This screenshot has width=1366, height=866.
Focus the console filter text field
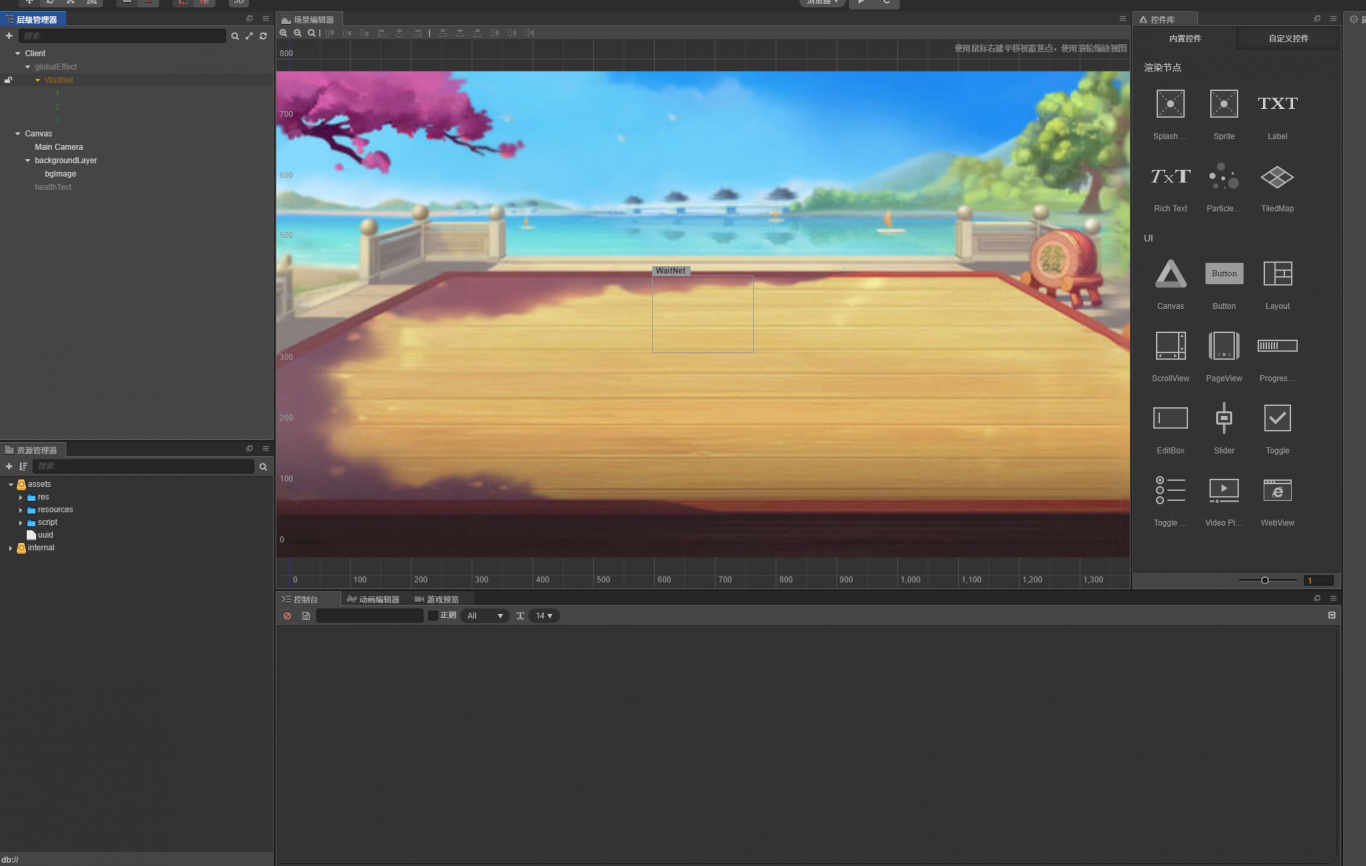pos(370,616)
